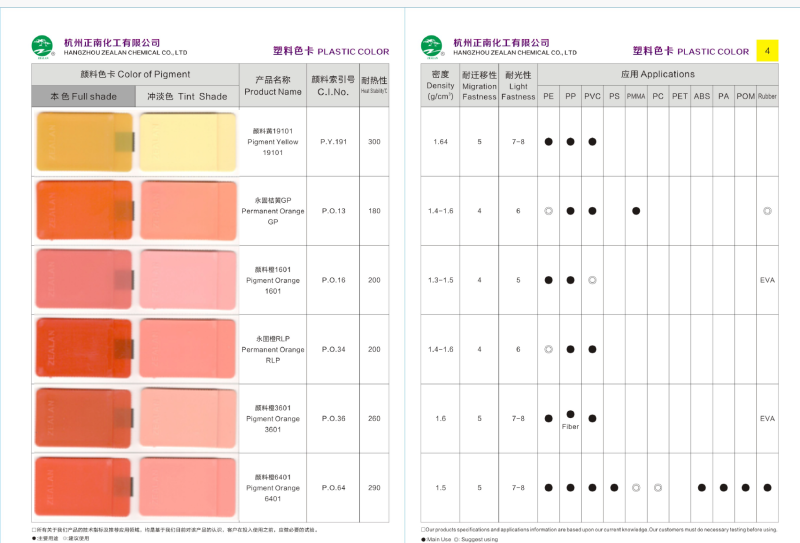Click the Zealan logo on the left page
800x543 pixels.
[x=41, y=46]
